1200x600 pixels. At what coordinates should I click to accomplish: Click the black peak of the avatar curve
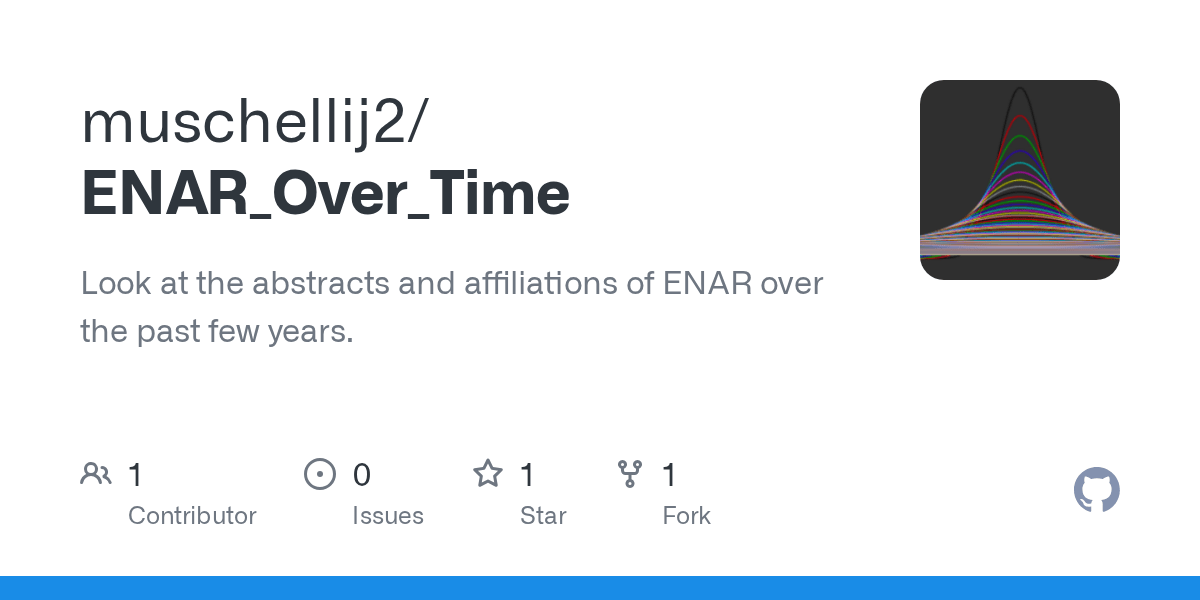(1020, 92)
